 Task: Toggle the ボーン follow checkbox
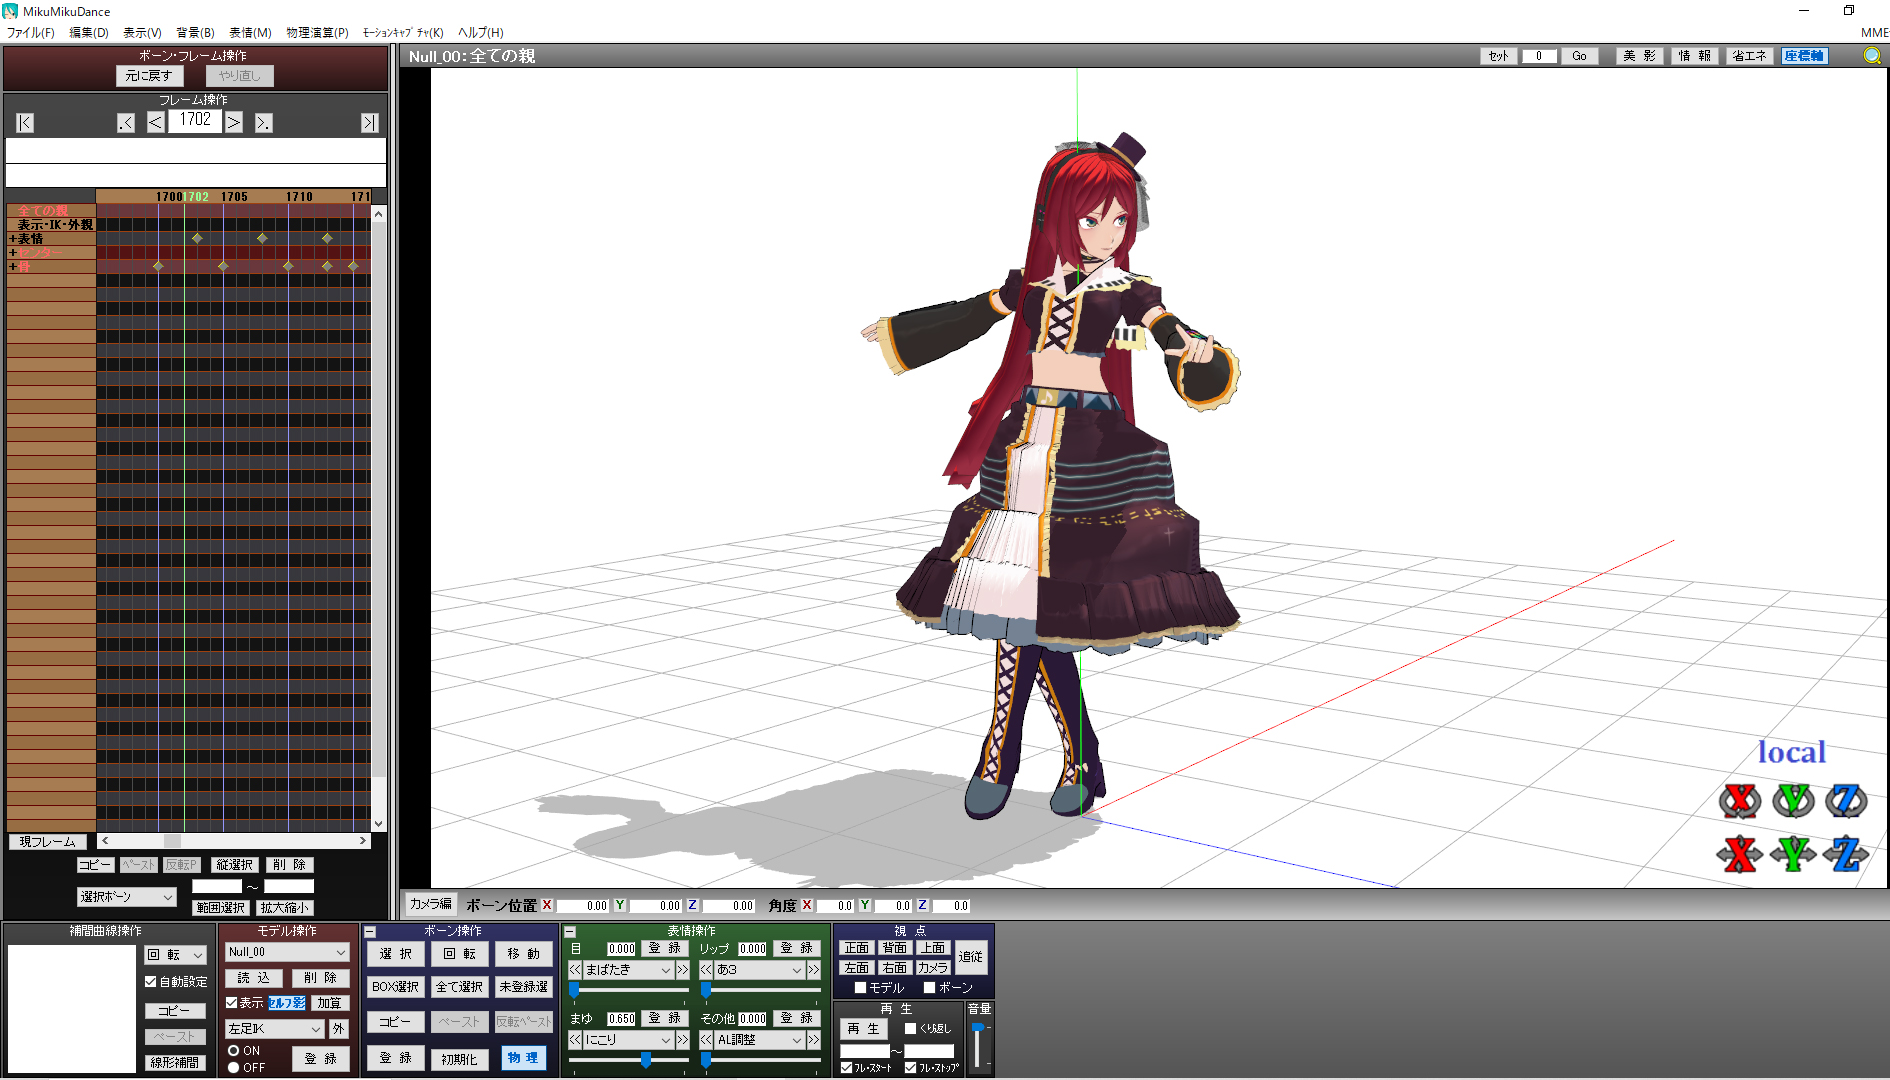point(929,988)
